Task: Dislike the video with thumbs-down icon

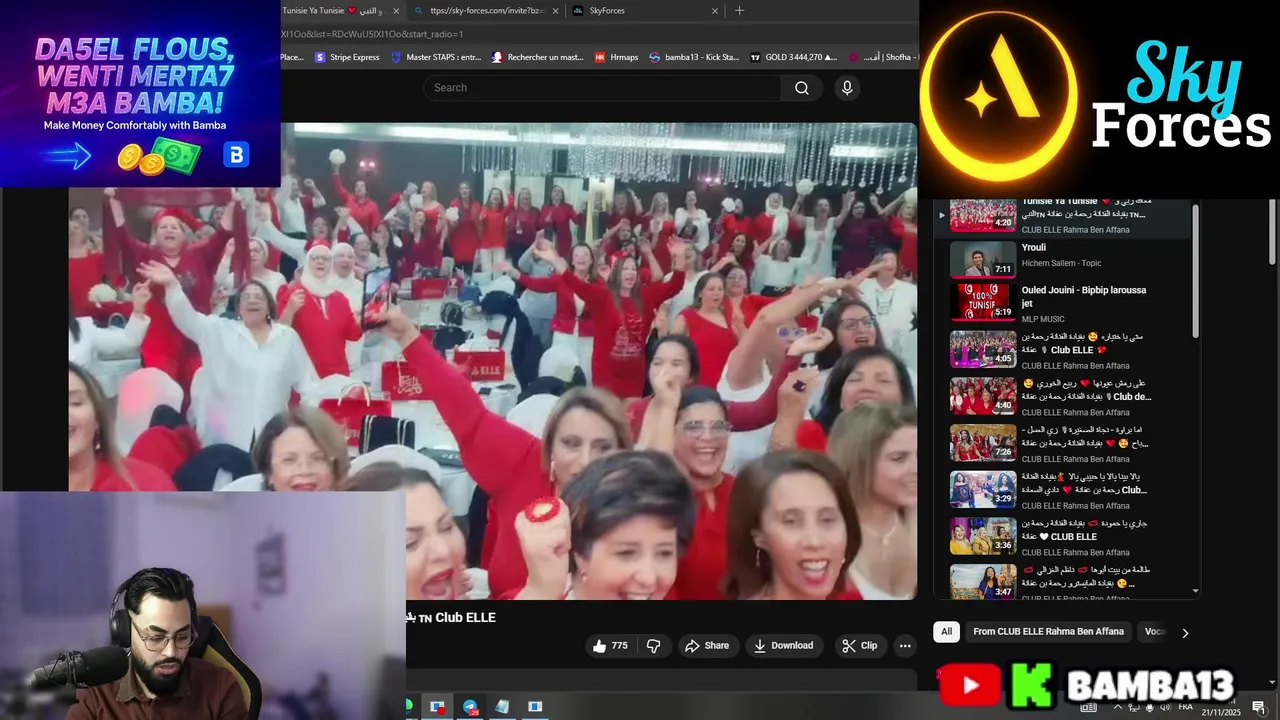Action: pyautogui.click(x=653, y=646)
